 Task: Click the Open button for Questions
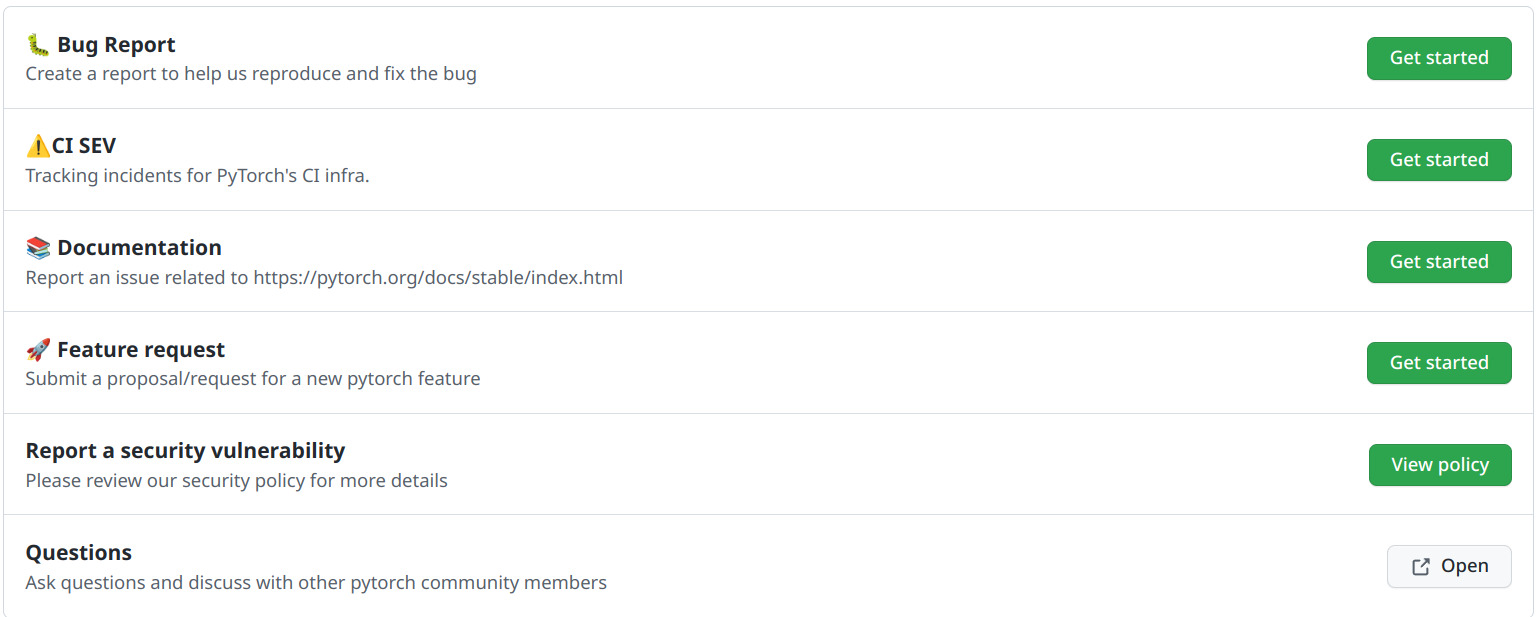(1449, 567)
